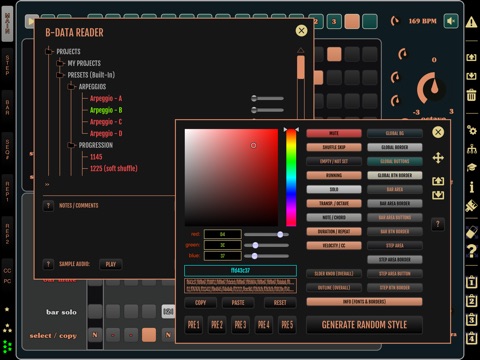Click the PLAY sample audio button
Image resolution: width=480 pixels, height=360 pixels.
click(x=111, y=264)
